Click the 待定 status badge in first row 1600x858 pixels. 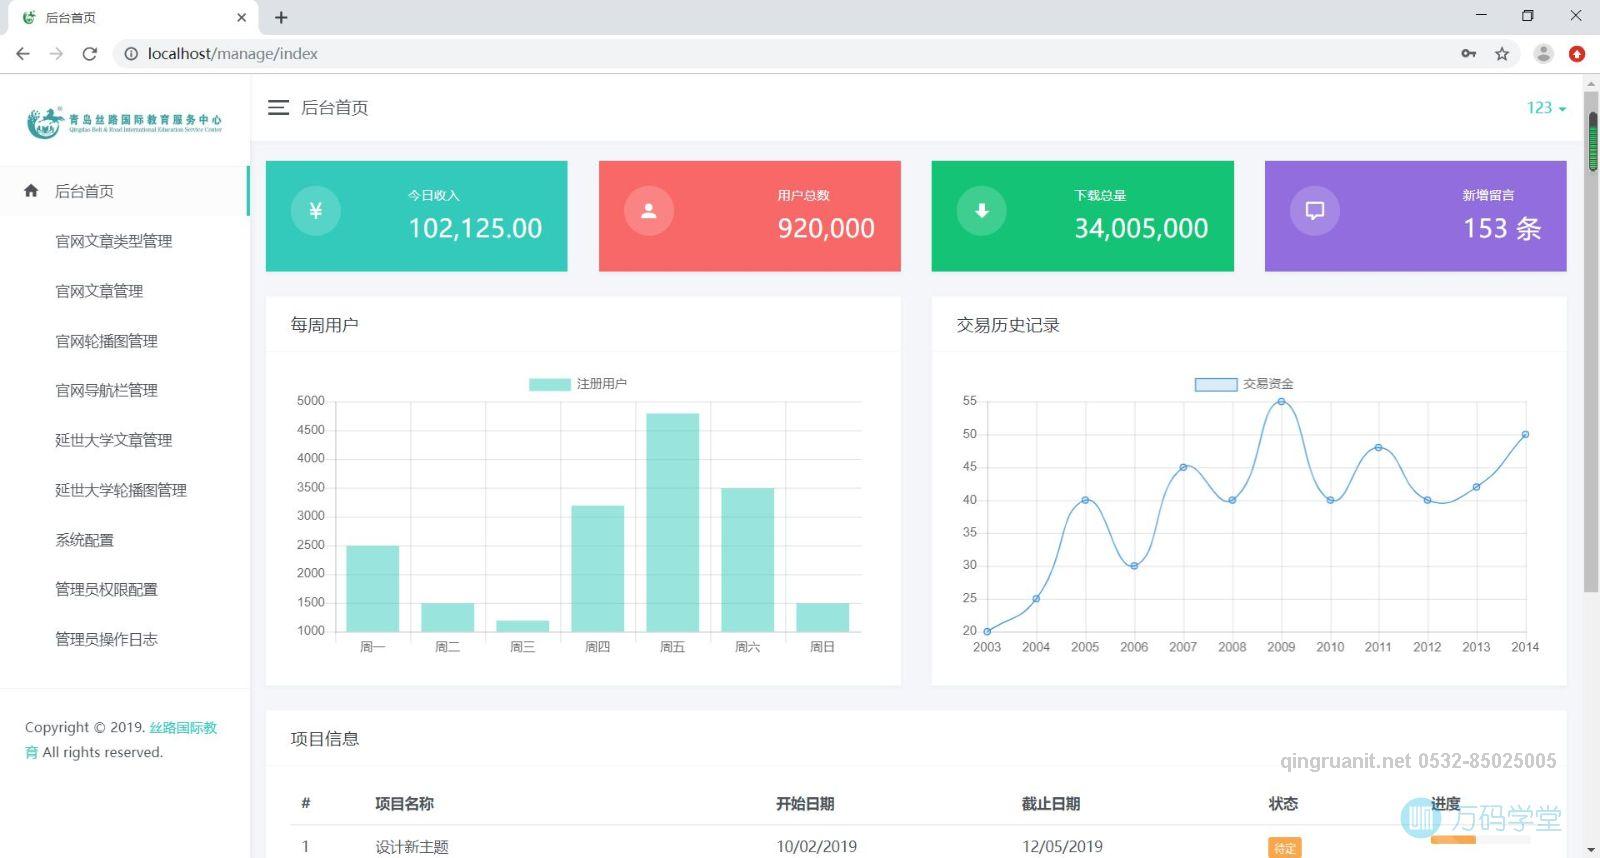point(1284,848)
